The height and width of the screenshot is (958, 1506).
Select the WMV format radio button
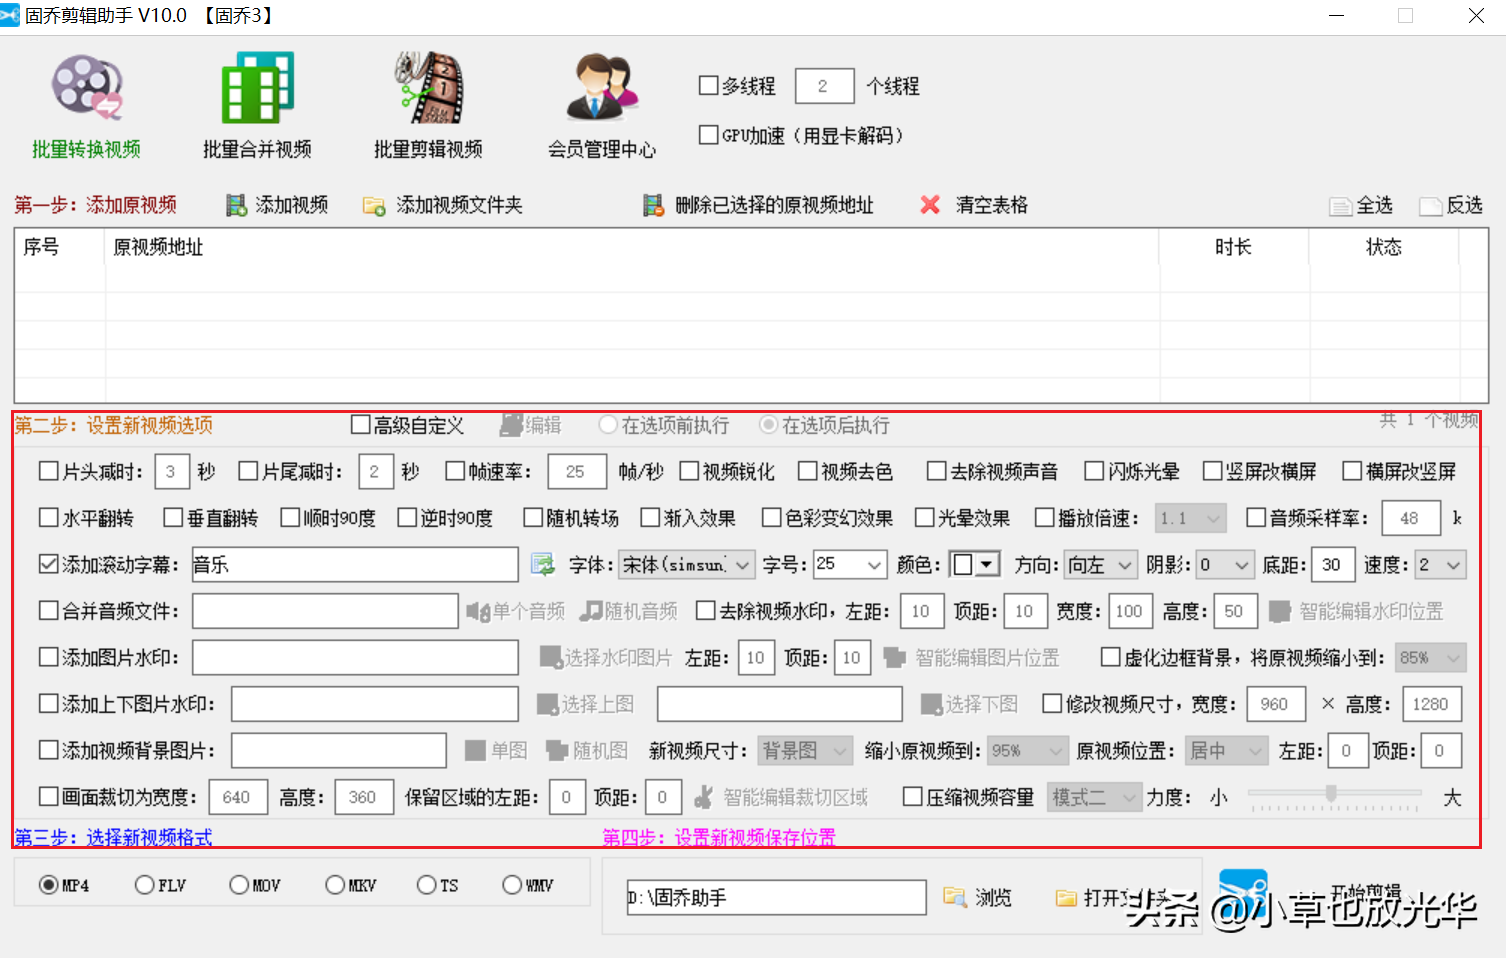click(x=512, y=885)
